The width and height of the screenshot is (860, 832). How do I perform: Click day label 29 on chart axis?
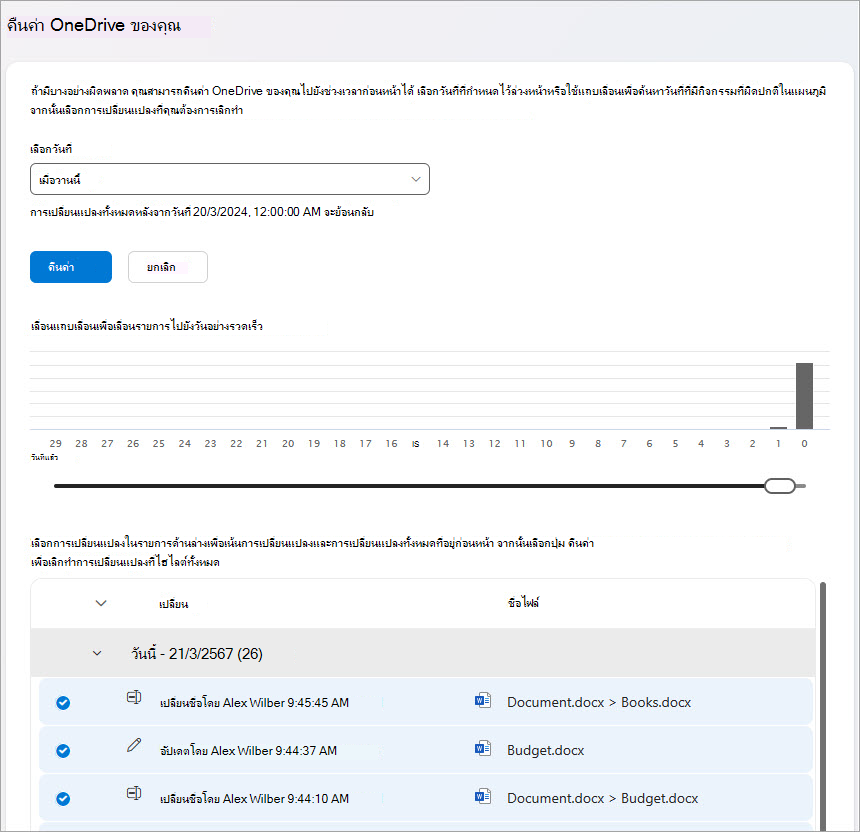click(55, 443)
